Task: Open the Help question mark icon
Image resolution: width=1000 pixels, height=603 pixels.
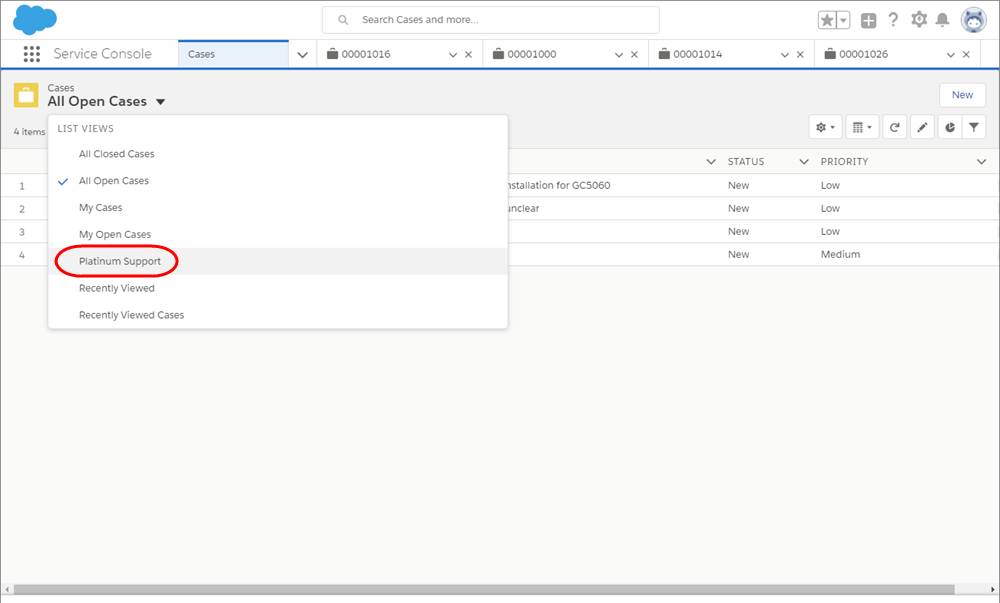Action: coord(893,20)
